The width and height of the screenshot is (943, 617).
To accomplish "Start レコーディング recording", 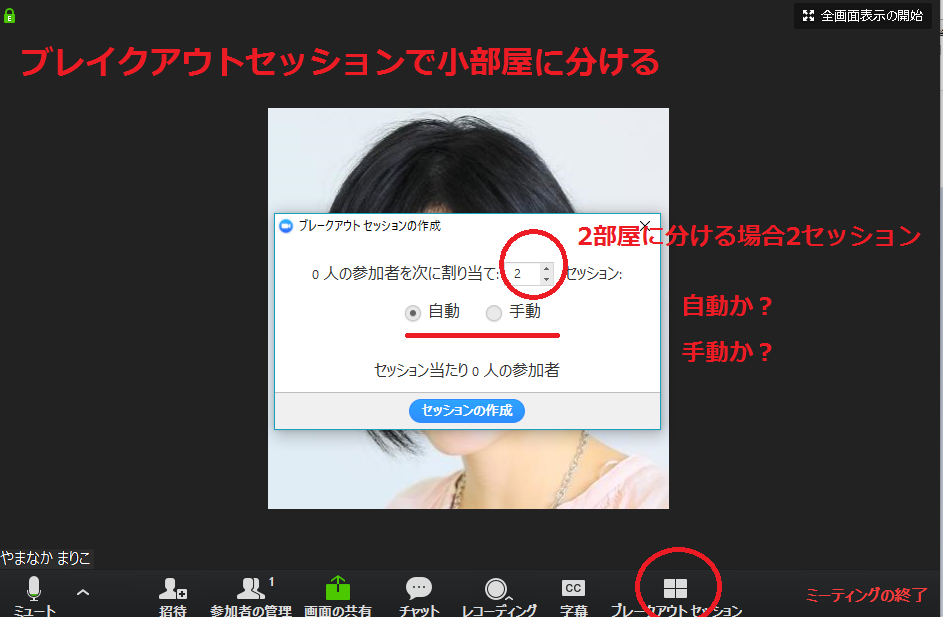I will pos(499,597).
